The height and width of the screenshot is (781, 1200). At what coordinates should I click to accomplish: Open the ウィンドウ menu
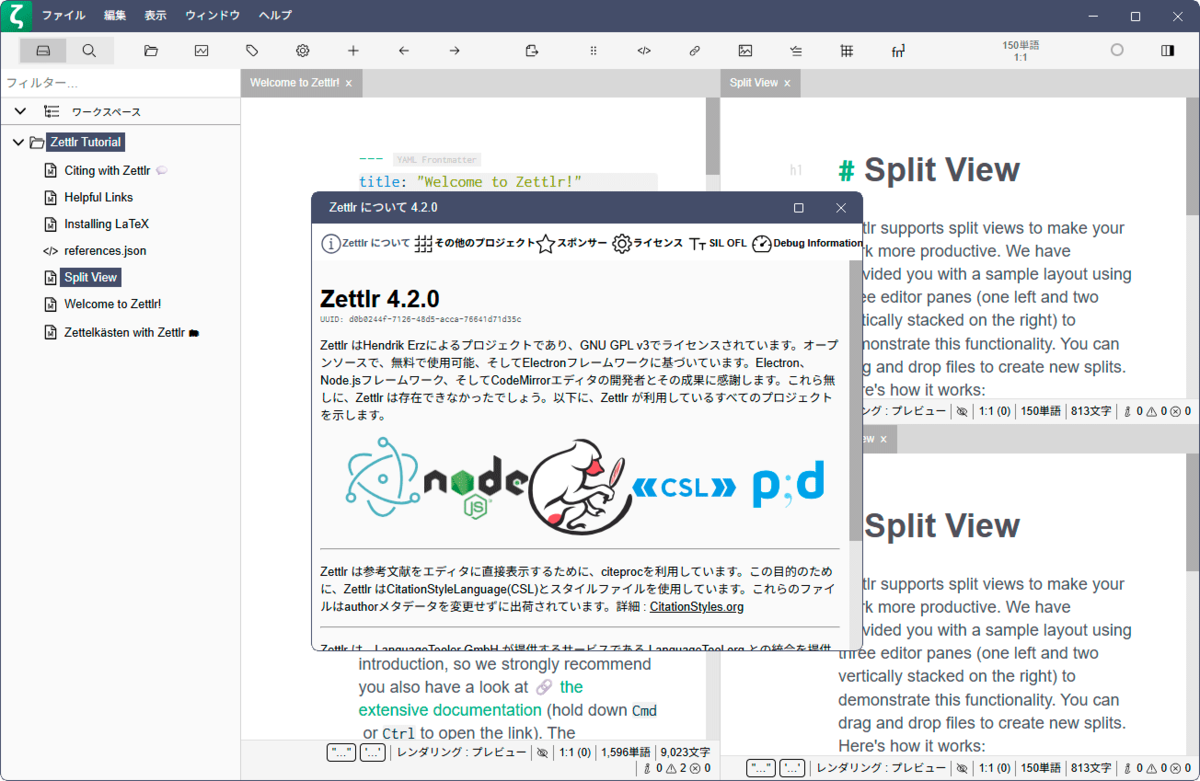pos(212,16)
